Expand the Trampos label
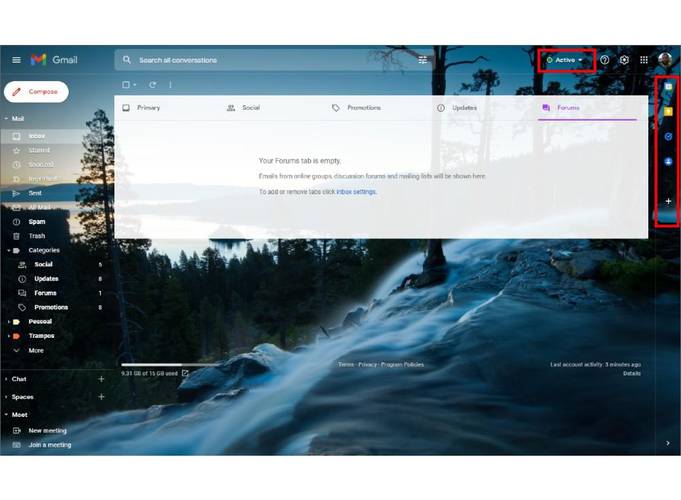The width and height of the screenshot is (681, 500). (9, 336)
